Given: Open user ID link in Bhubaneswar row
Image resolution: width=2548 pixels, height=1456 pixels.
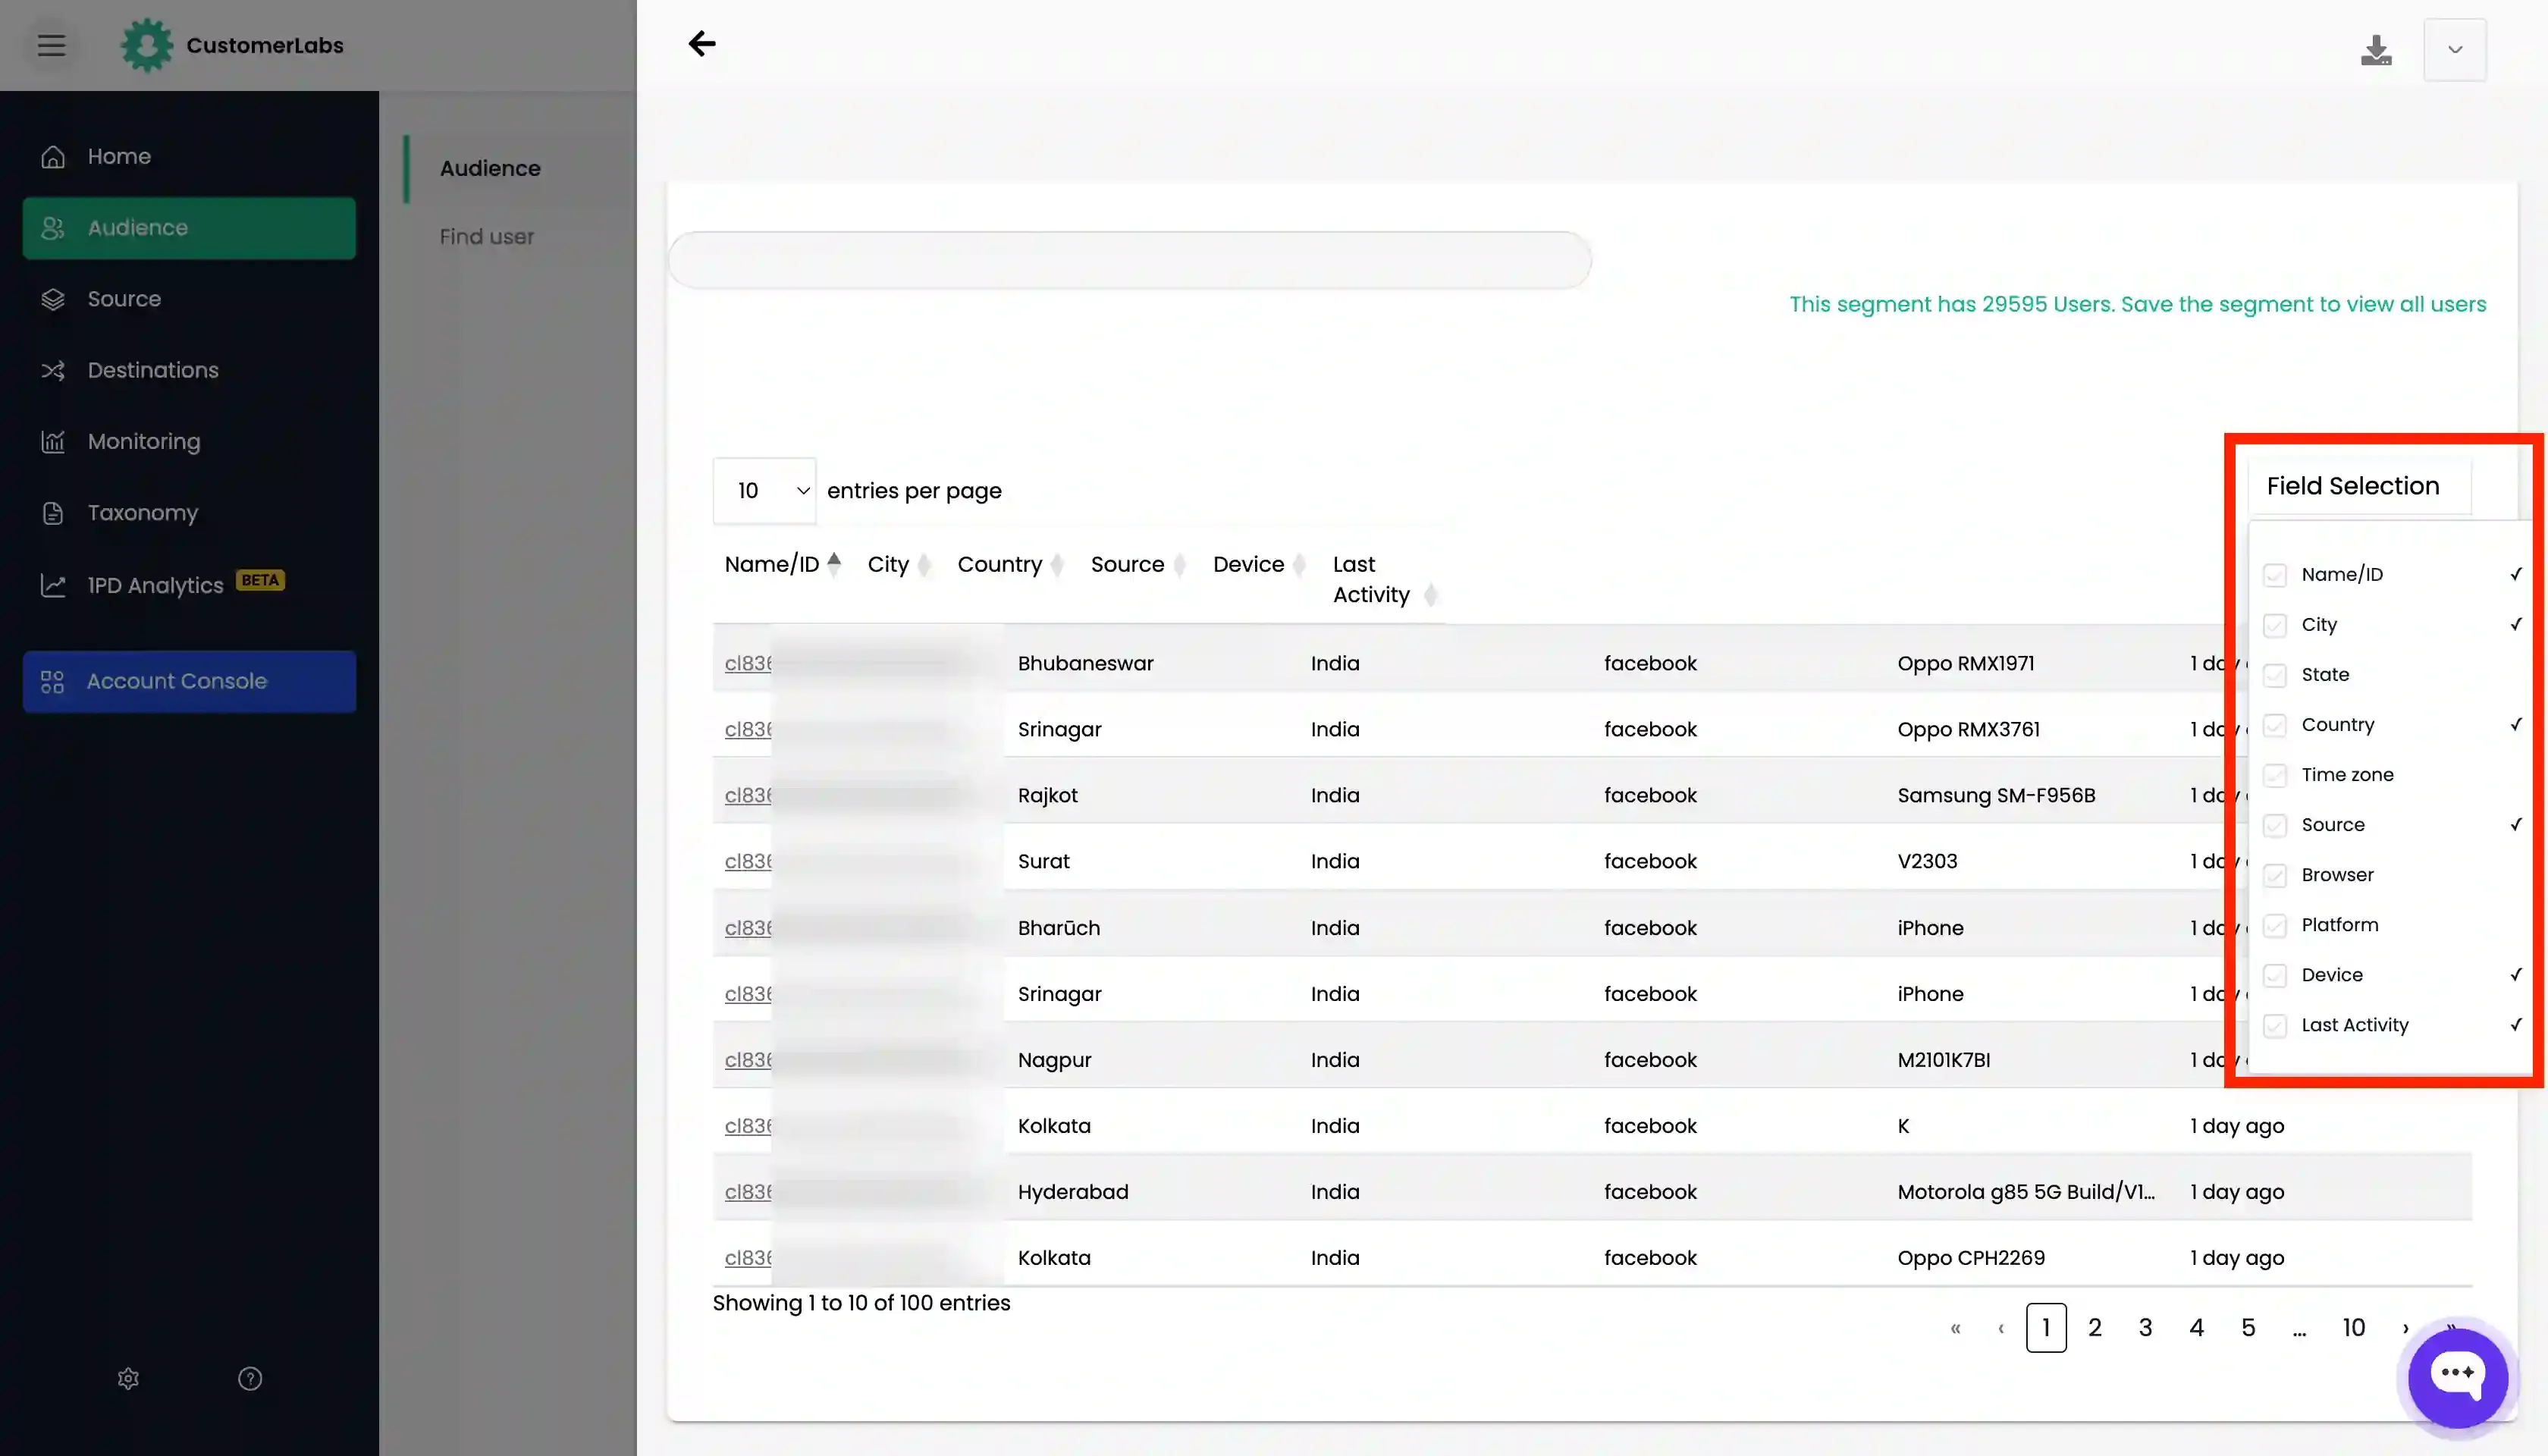Looking at the screenshot, I should pyautogui.click(x=748, y=663).
